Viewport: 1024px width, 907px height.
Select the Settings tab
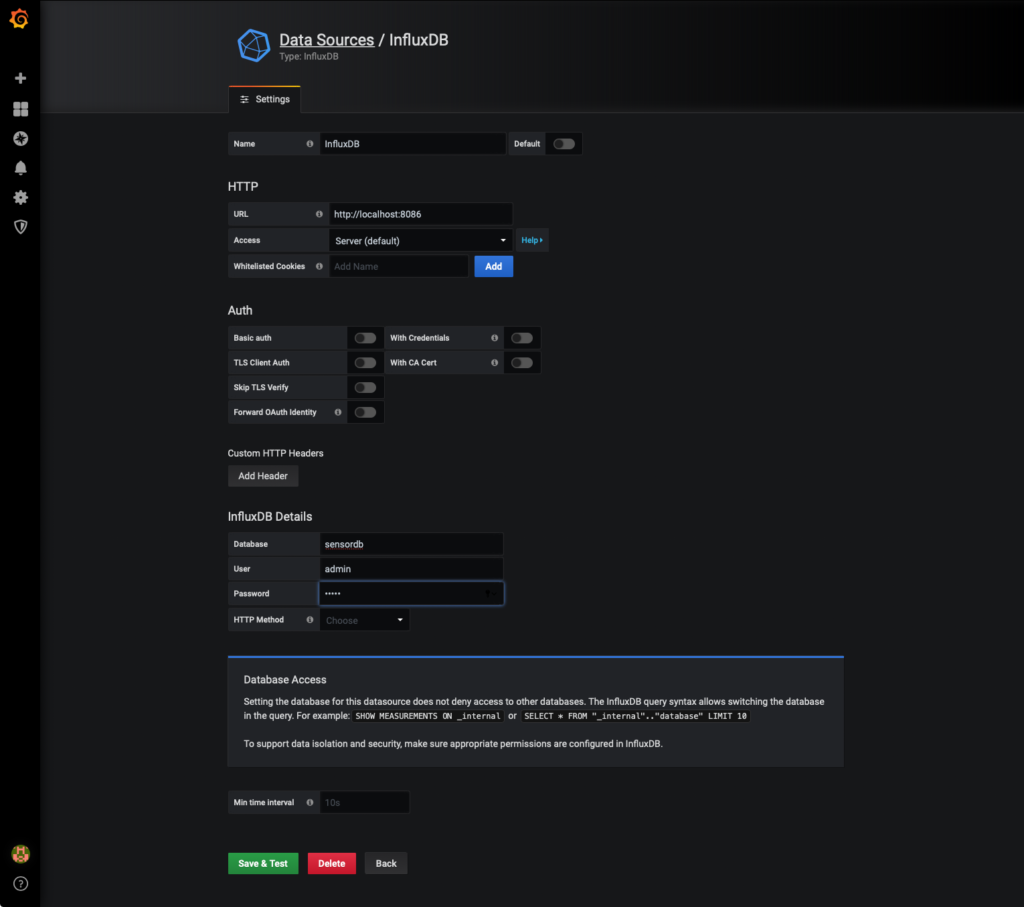click(x=264, y=99)
